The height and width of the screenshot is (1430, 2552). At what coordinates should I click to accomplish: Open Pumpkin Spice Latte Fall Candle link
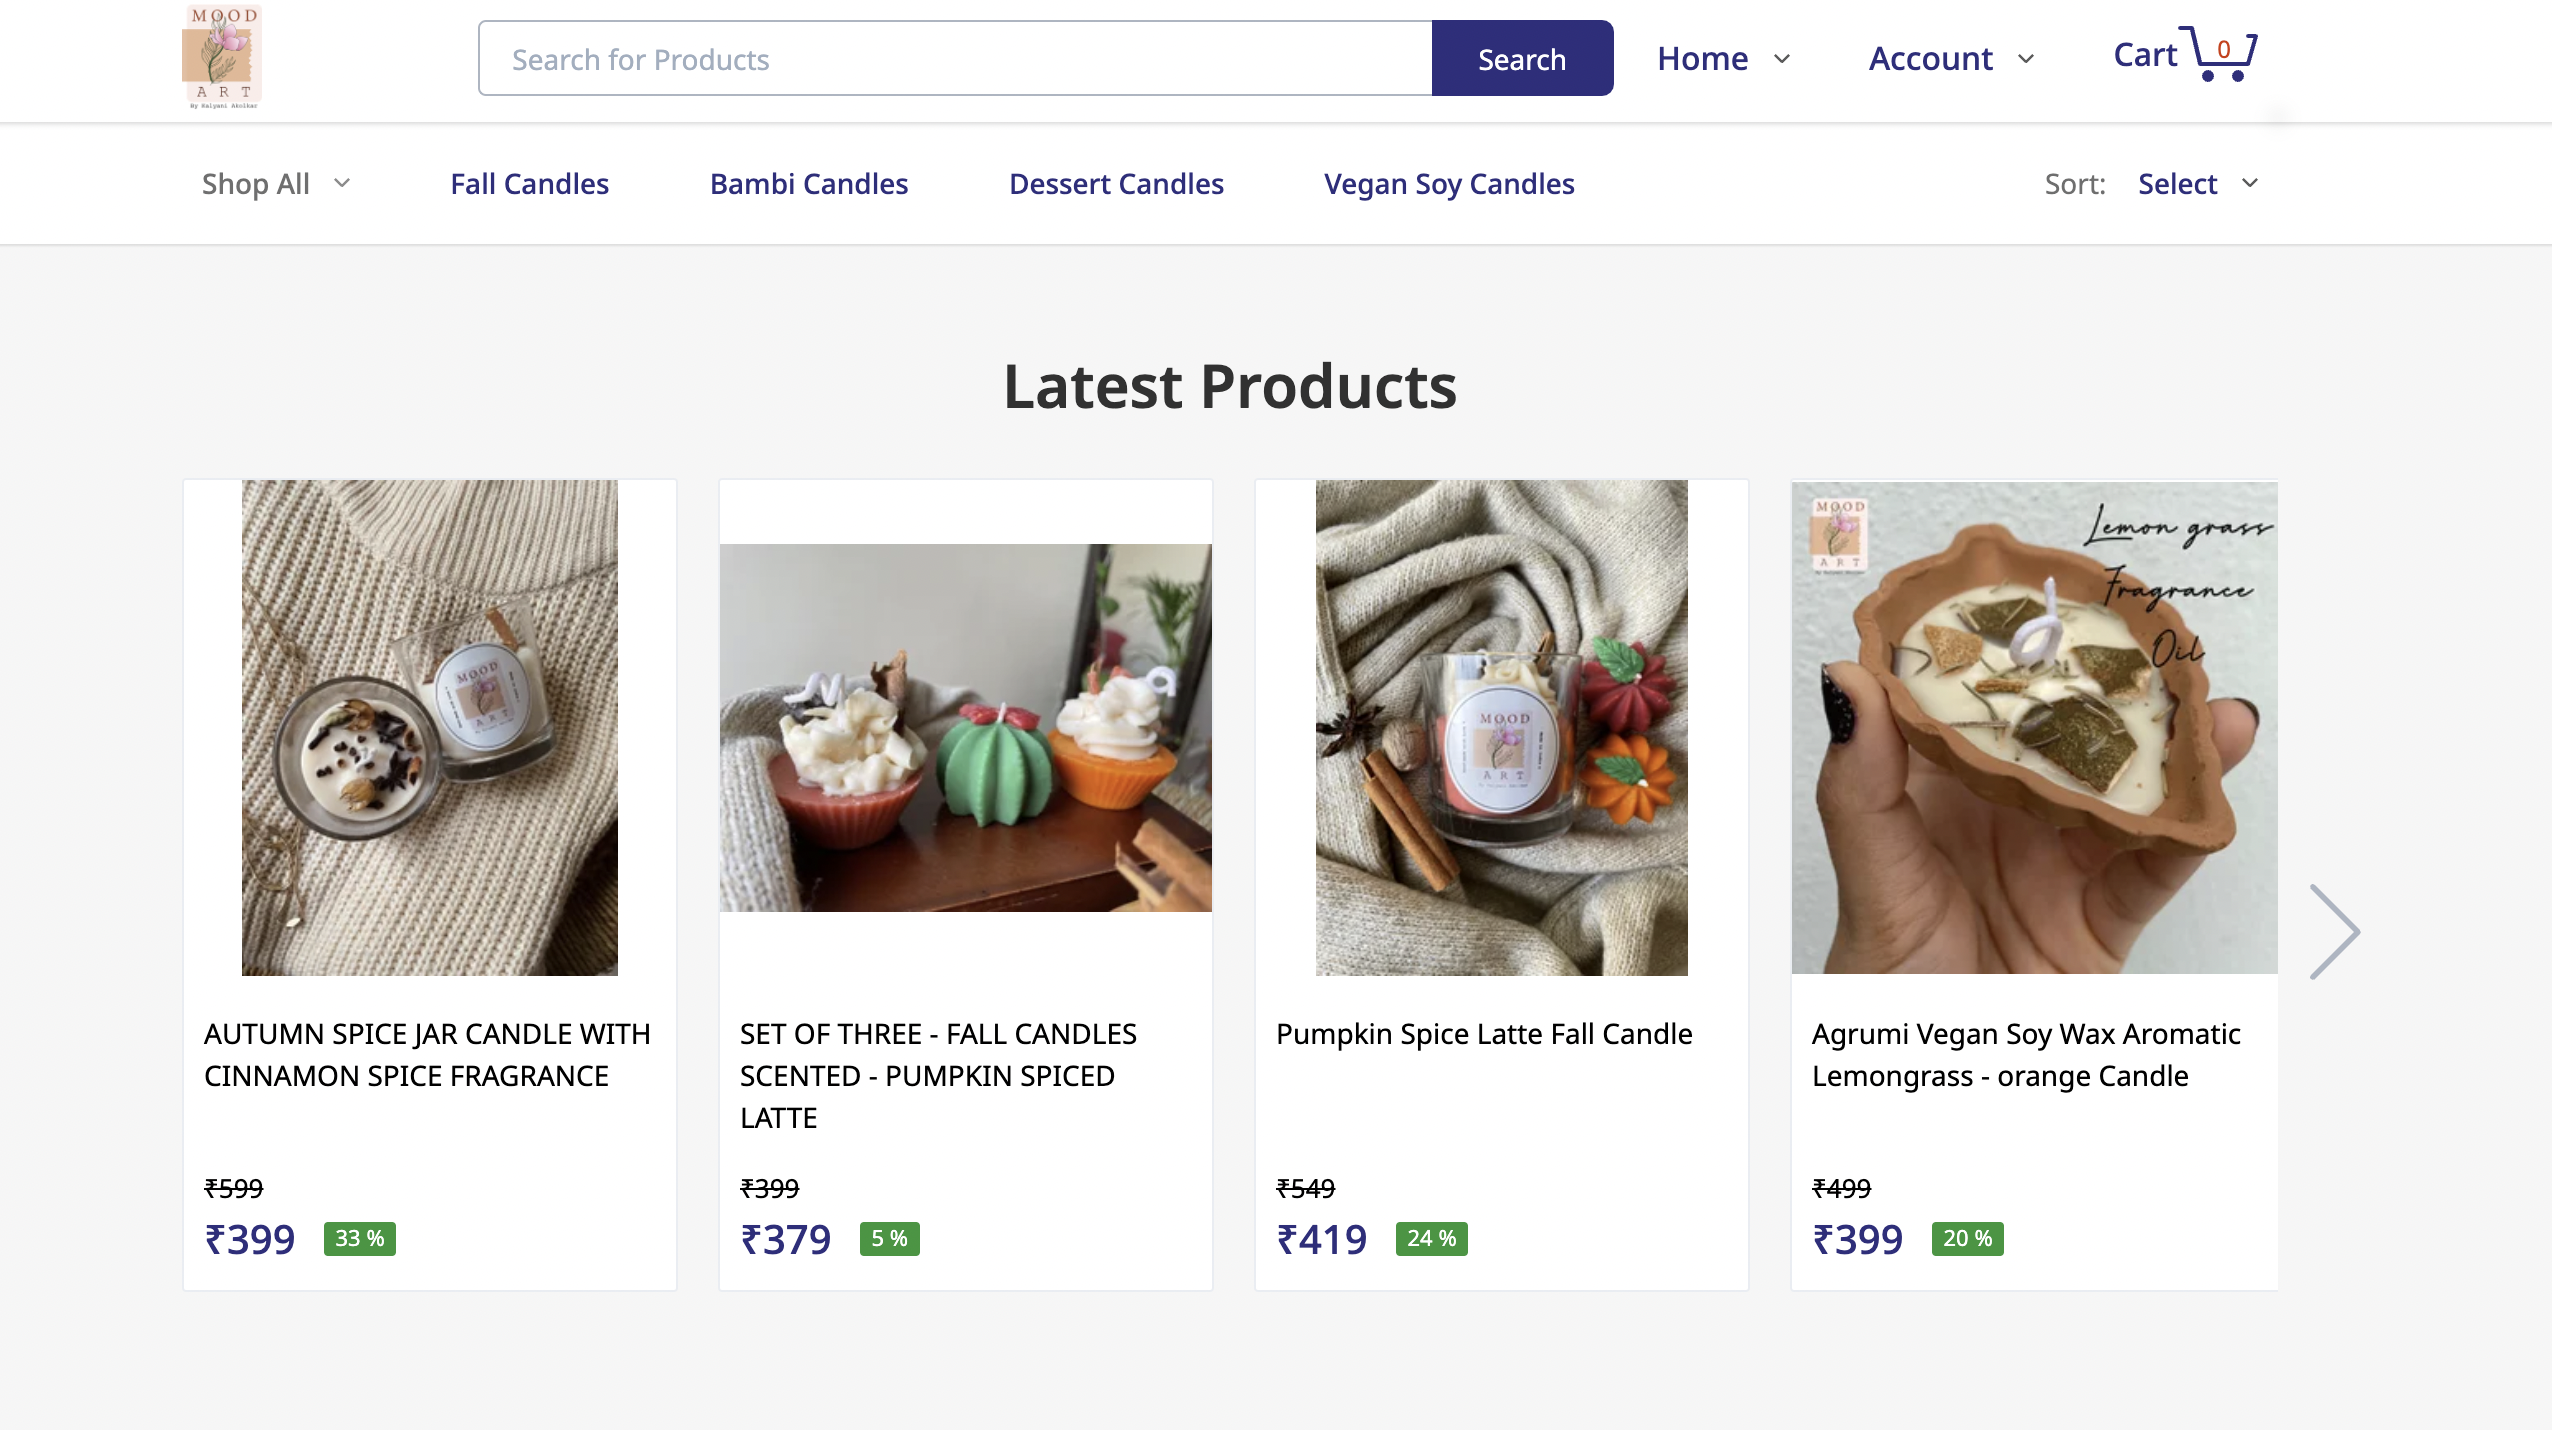(x=1484, y=1034)
